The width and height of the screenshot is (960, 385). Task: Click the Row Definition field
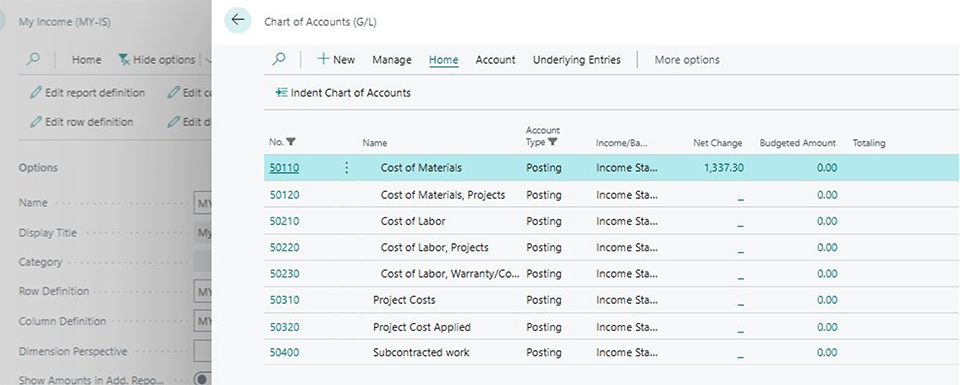pos(203,292)
